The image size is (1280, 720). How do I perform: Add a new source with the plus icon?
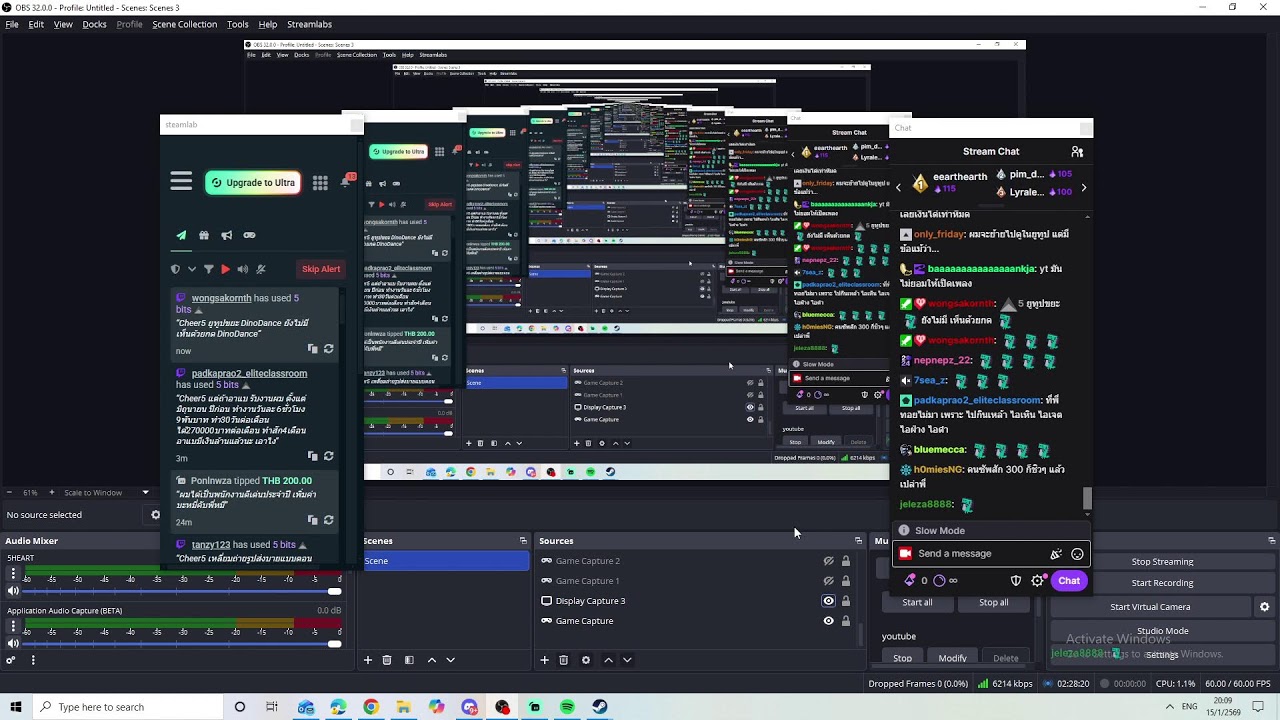545,660
